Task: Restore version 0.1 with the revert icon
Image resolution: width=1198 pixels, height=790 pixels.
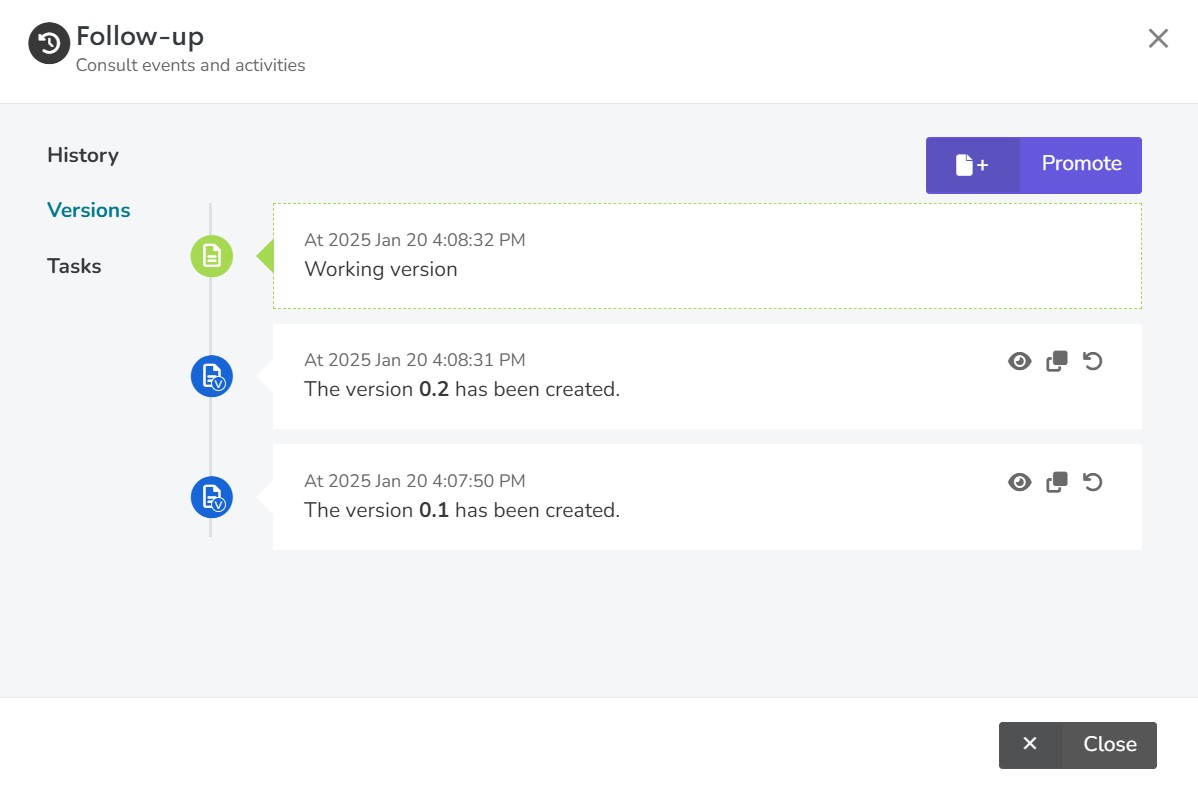Action: pyautogui.click(x=1093, y=481)
